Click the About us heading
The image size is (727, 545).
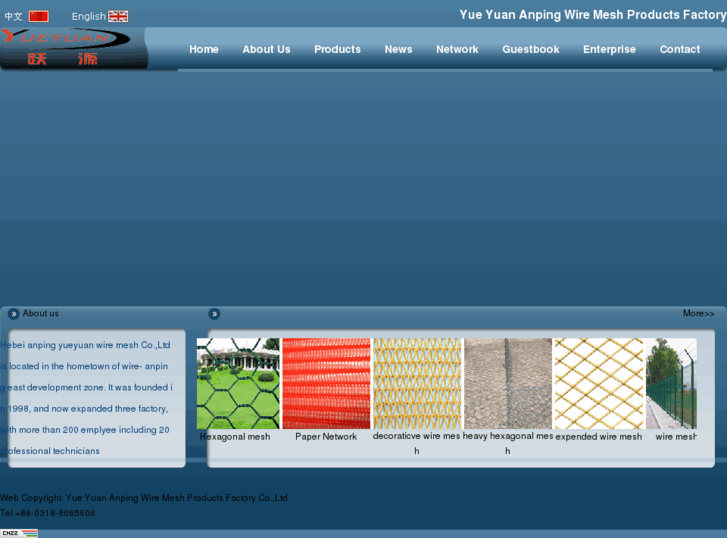pyautogui.click(x=41, y=314)
